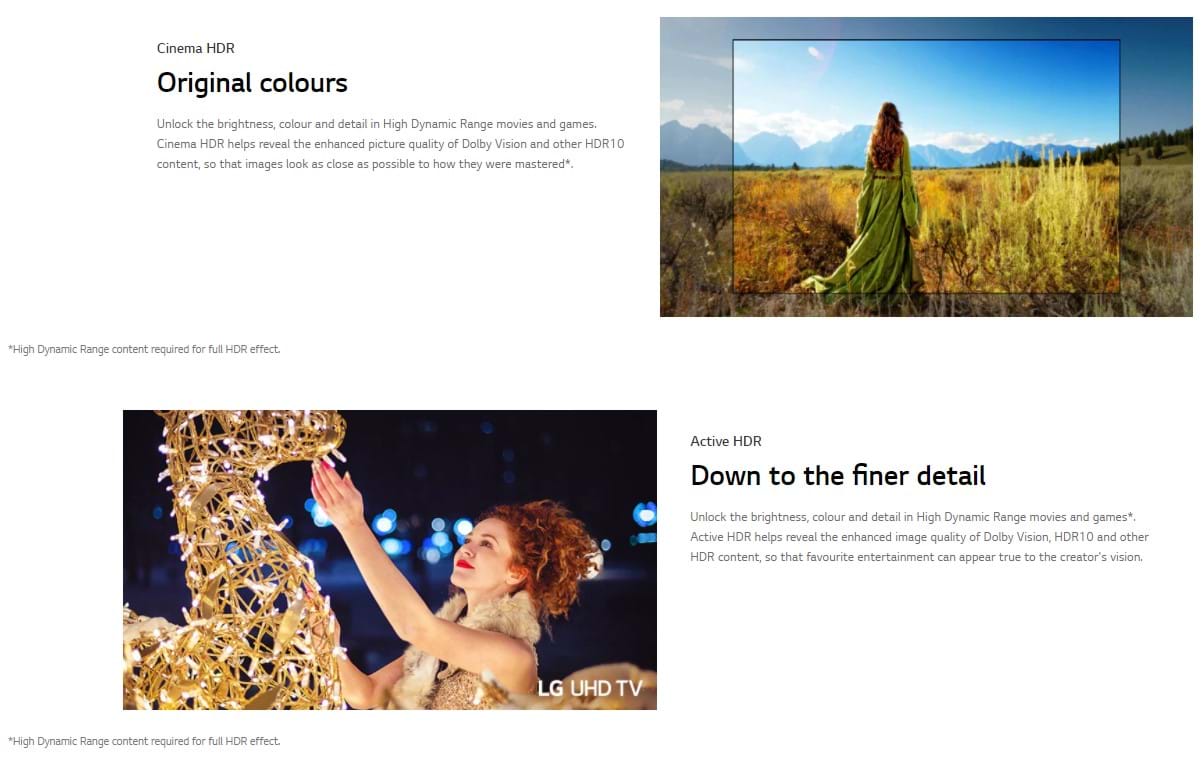This screenshot has height=761, width=1202.
Task: Click the Original colours heading
Action: [252, 82]
